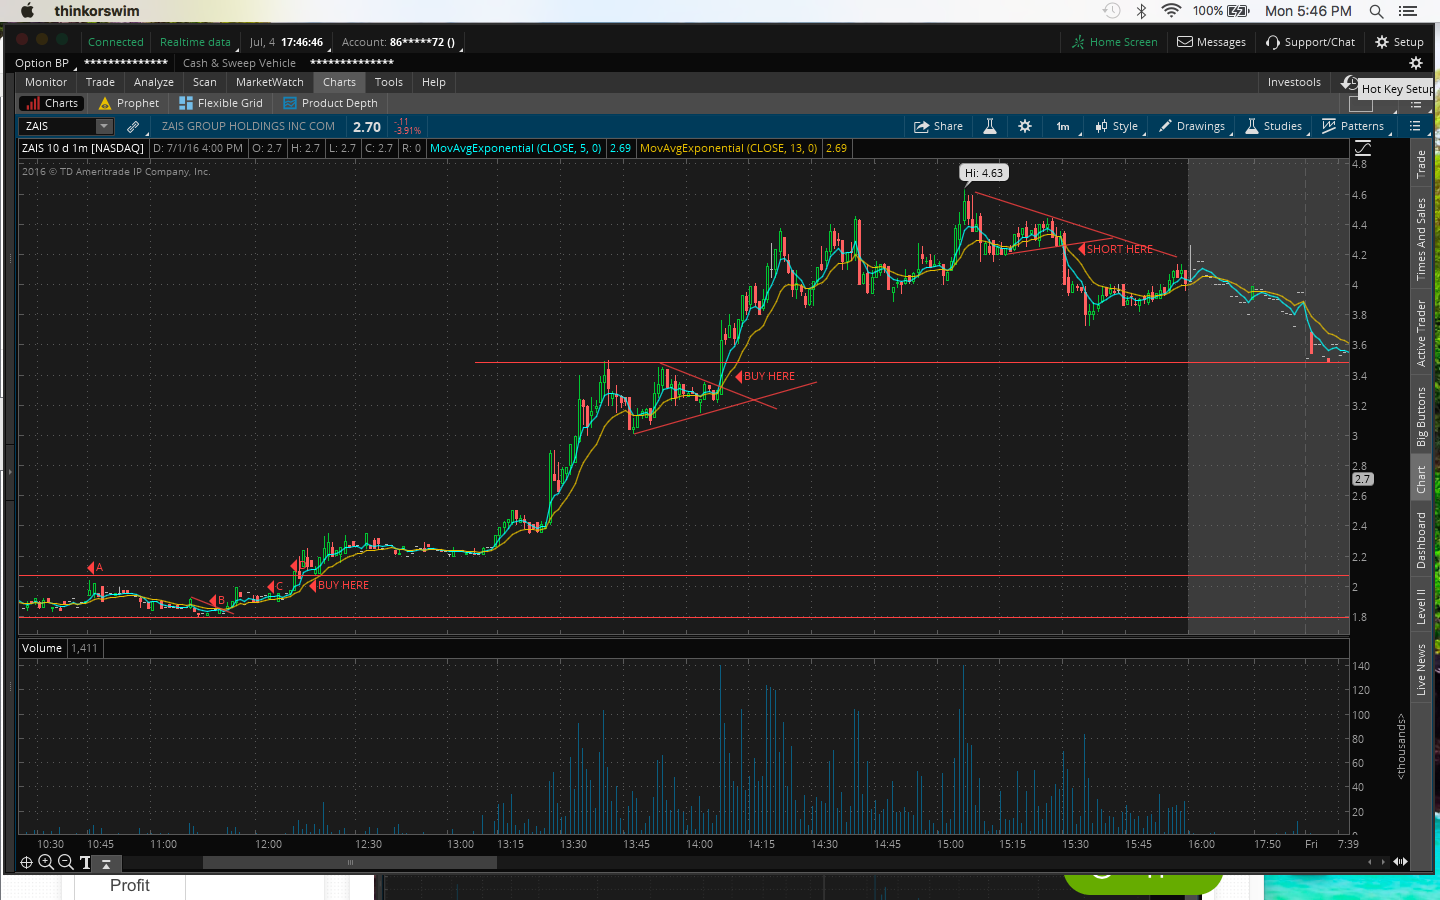Select the MarketWatch main tab
1440x900 pixels.
(x=270, y=82)
